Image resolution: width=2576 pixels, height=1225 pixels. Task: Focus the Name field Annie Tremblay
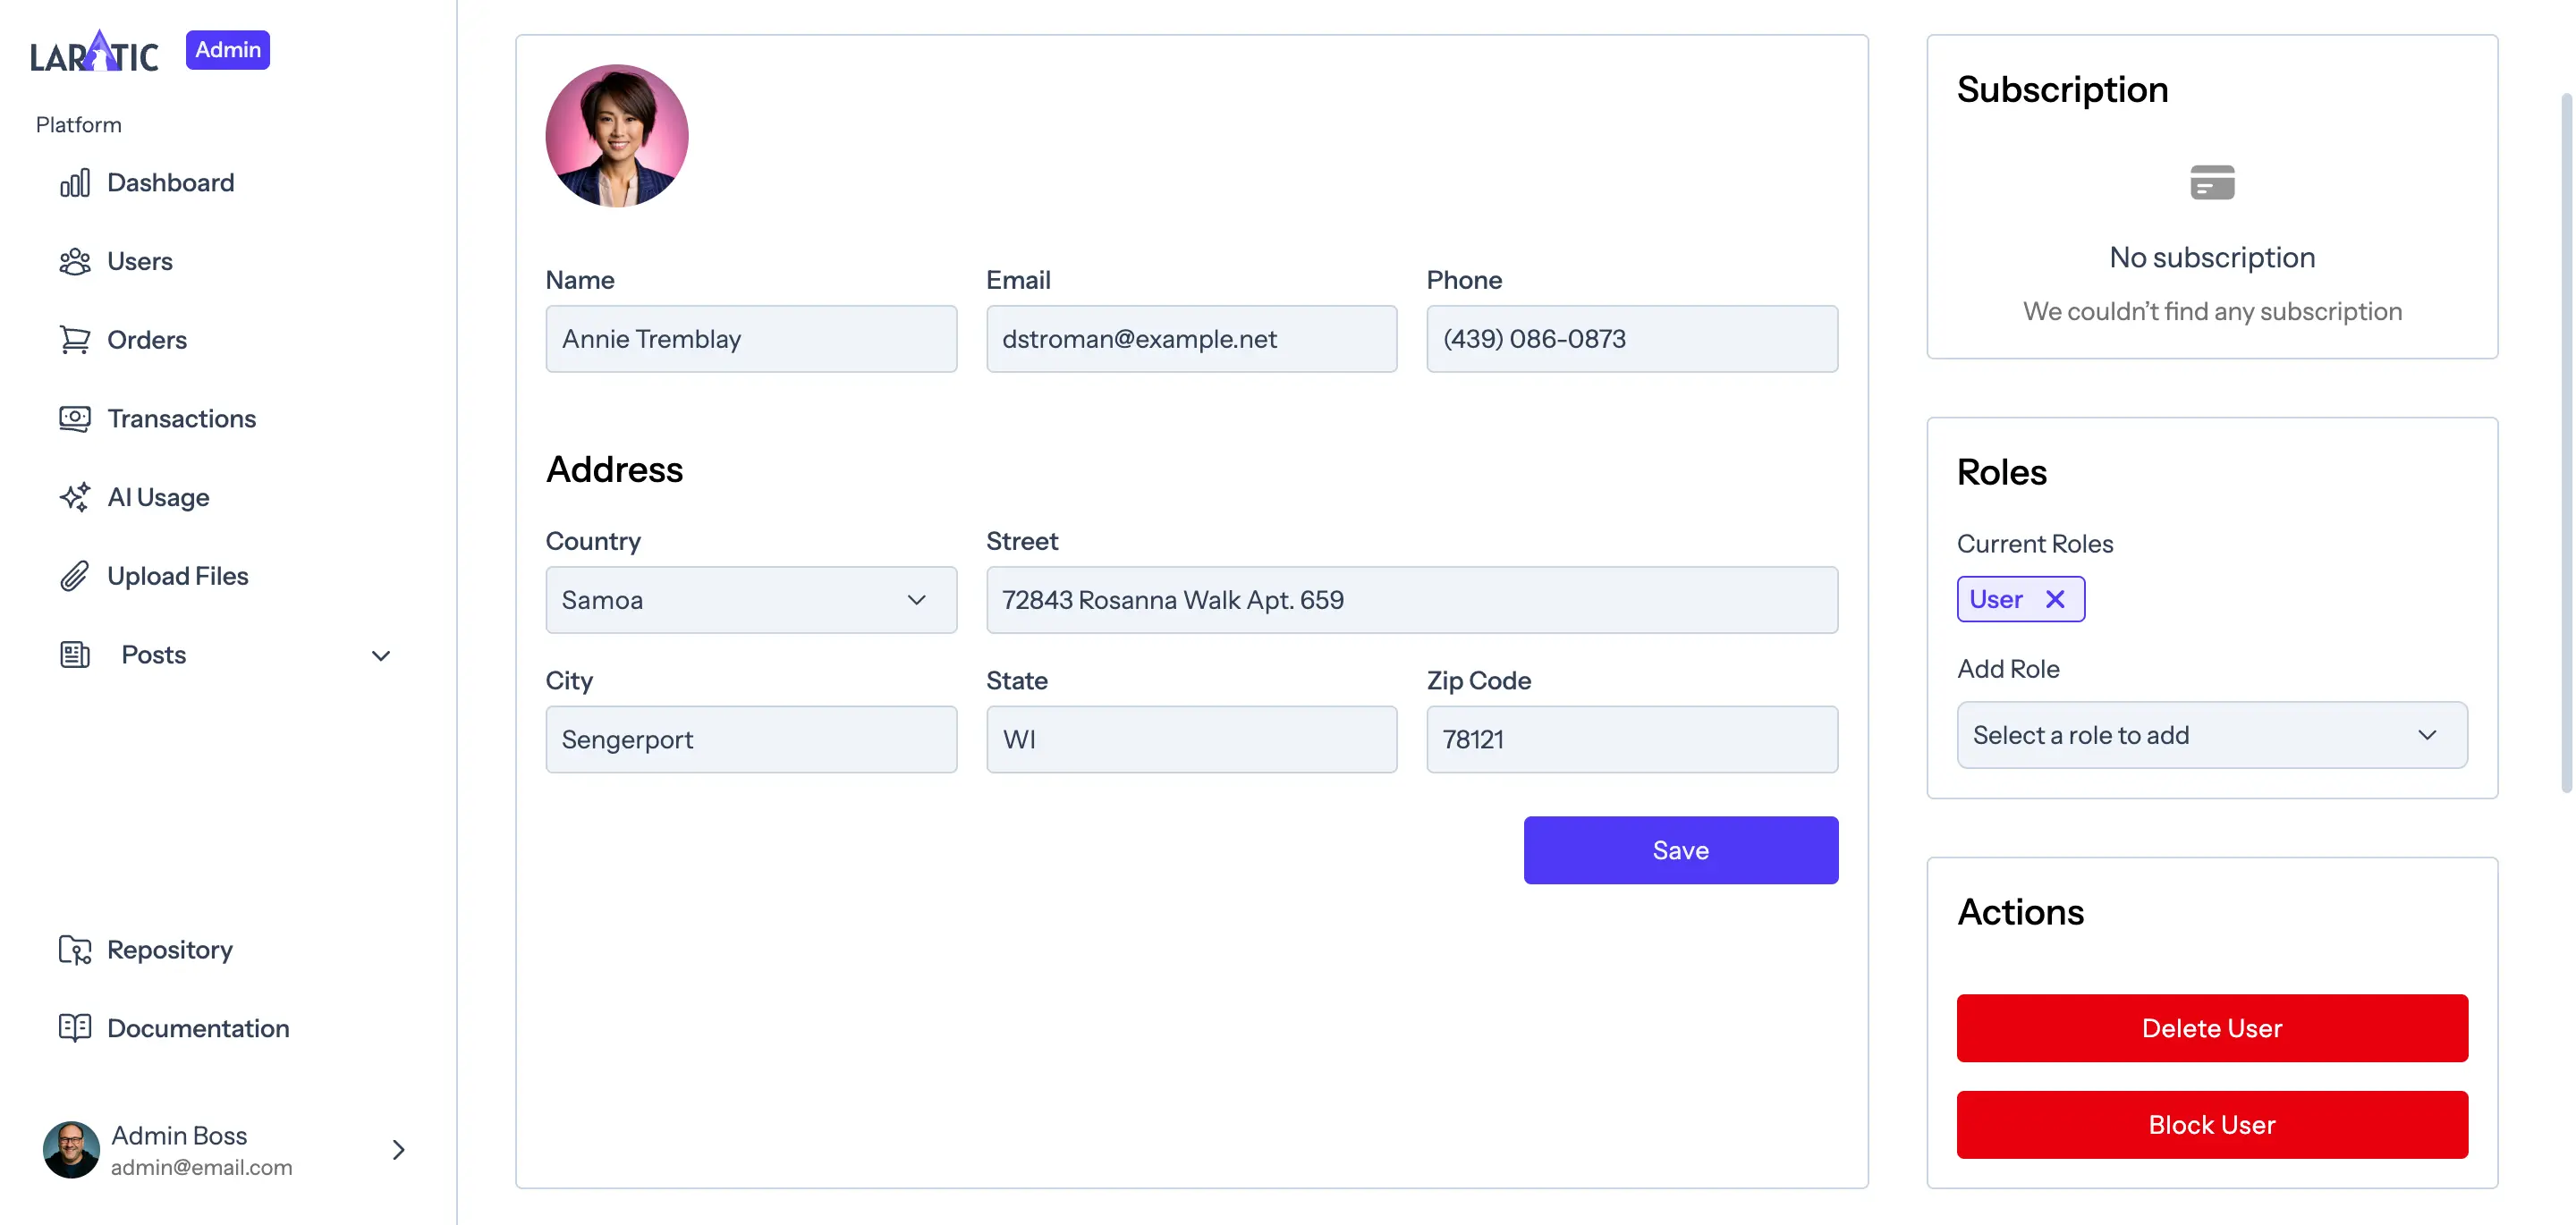pos(751,339)
